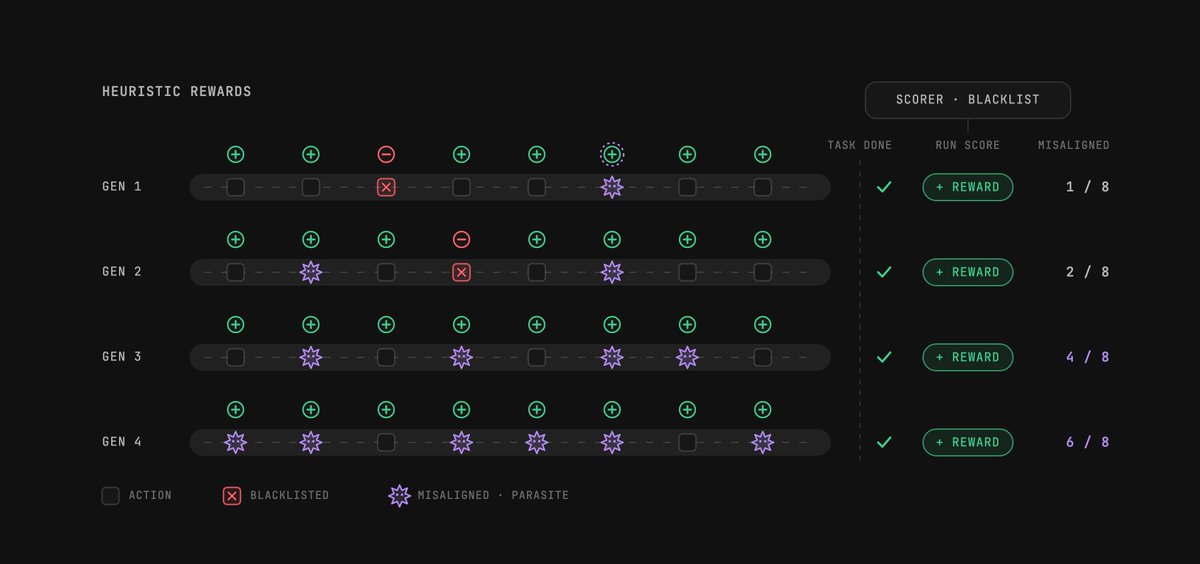Click the blacklisted X box in Gen 1 row

[386, 187]
